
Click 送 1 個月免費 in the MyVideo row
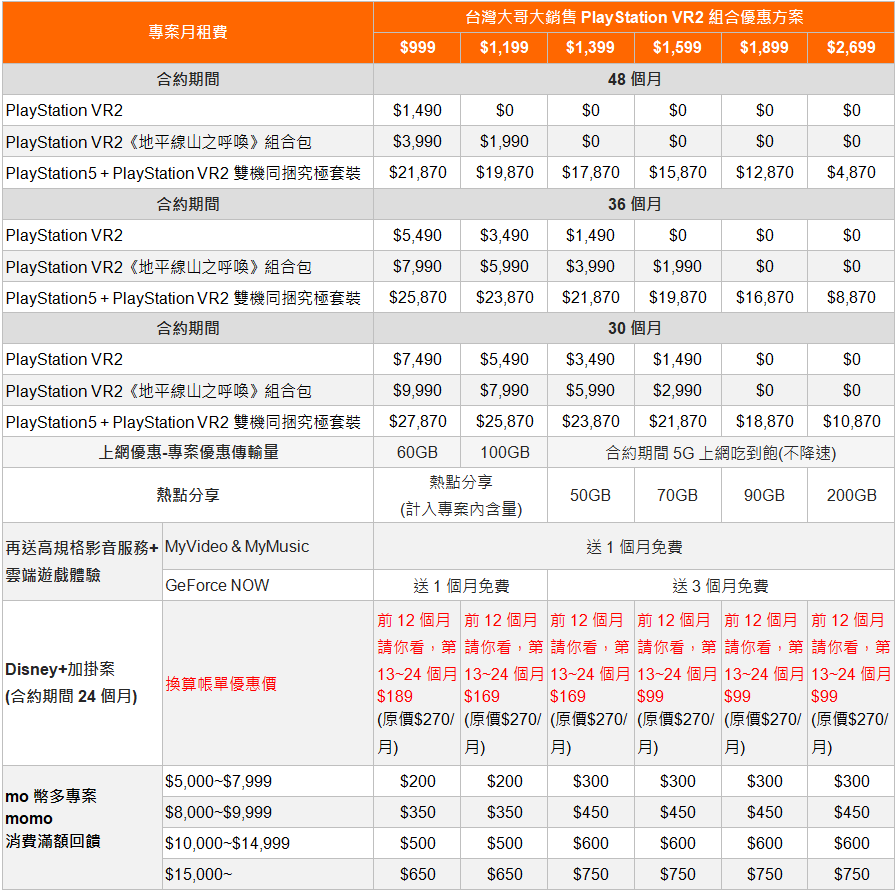pyautogui.click(x=634, y=547)
